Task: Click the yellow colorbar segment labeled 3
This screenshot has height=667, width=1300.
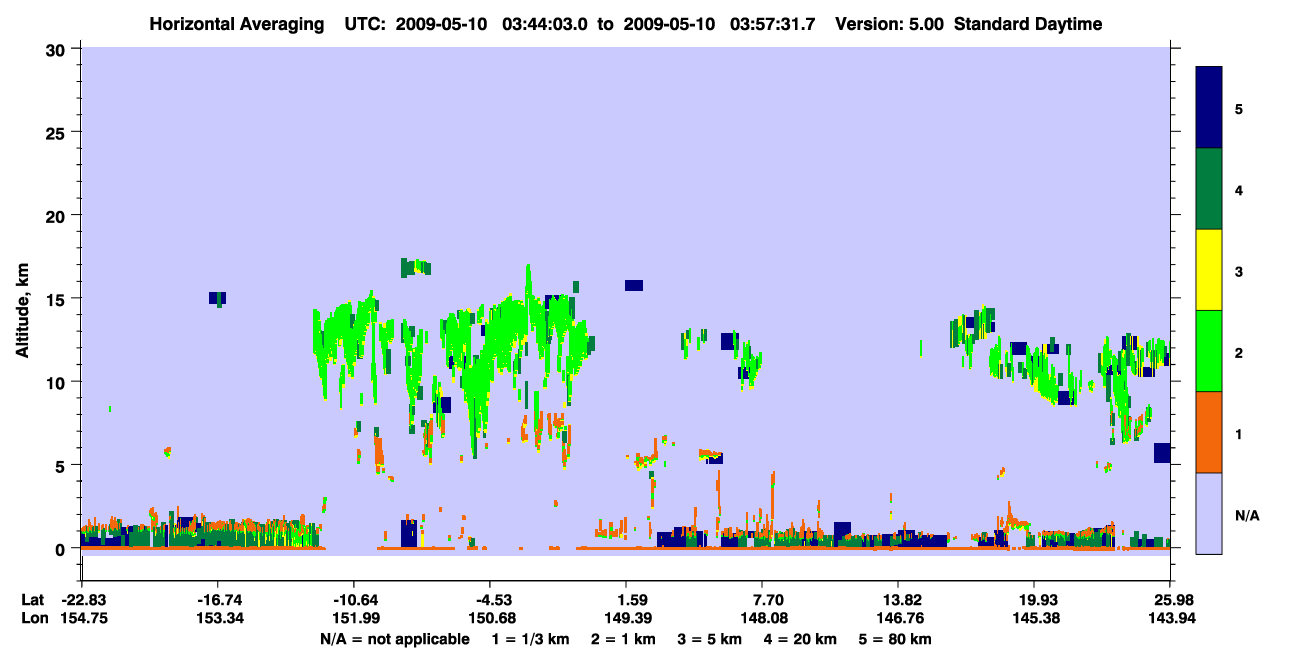Action: coord(1209,270)
